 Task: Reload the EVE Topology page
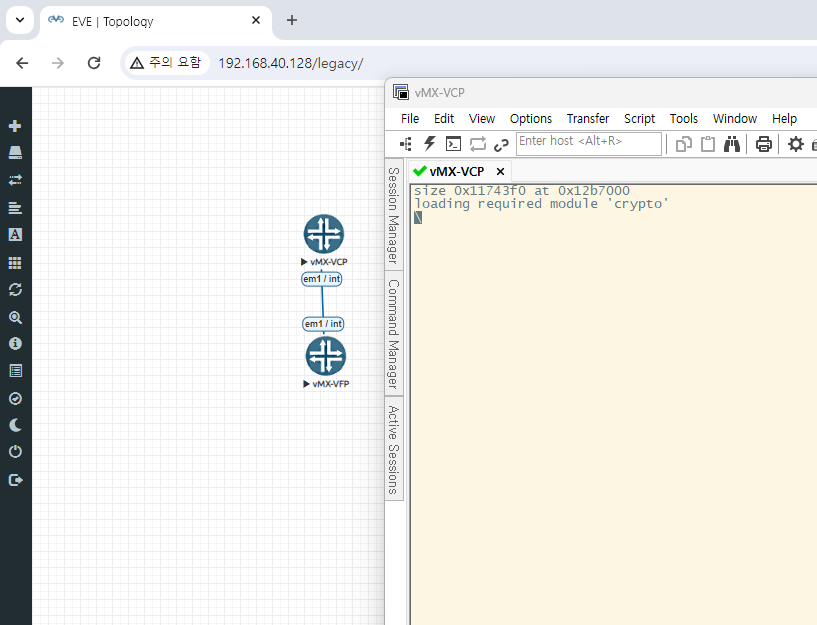[x=94, y=63]
